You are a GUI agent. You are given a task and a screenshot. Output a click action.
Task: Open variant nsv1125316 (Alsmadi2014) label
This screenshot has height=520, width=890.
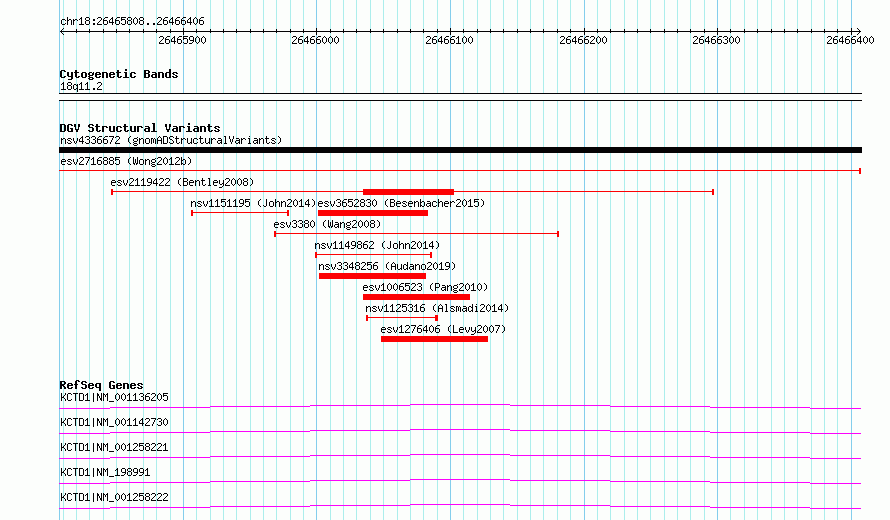(437, 308)
